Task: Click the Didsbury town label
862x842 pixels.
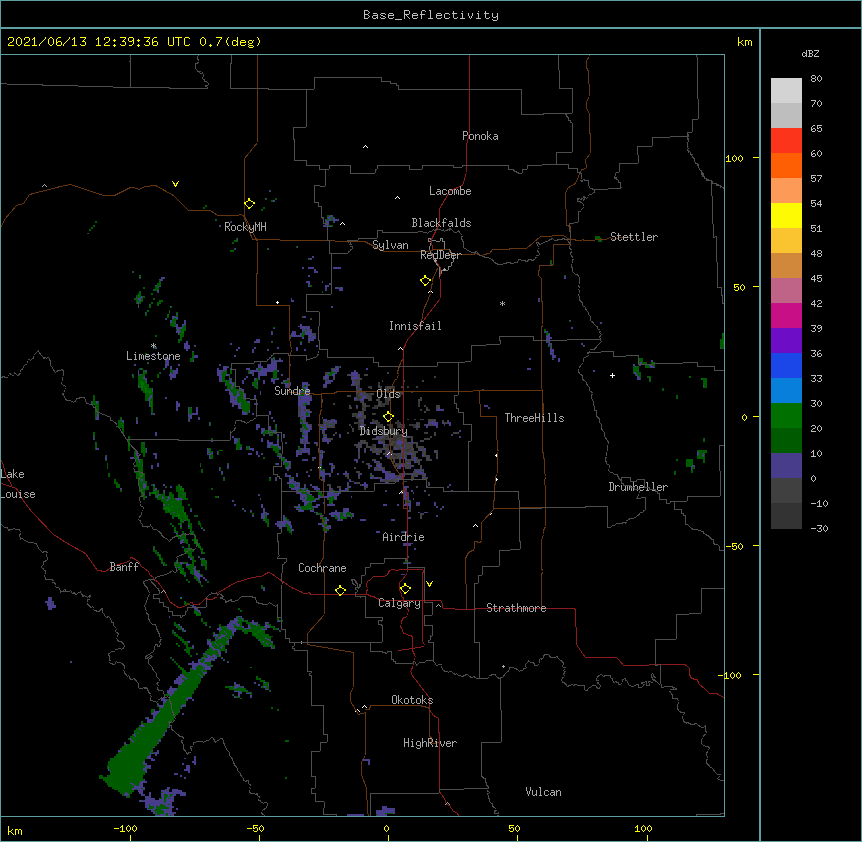Action: coord(383,431)
